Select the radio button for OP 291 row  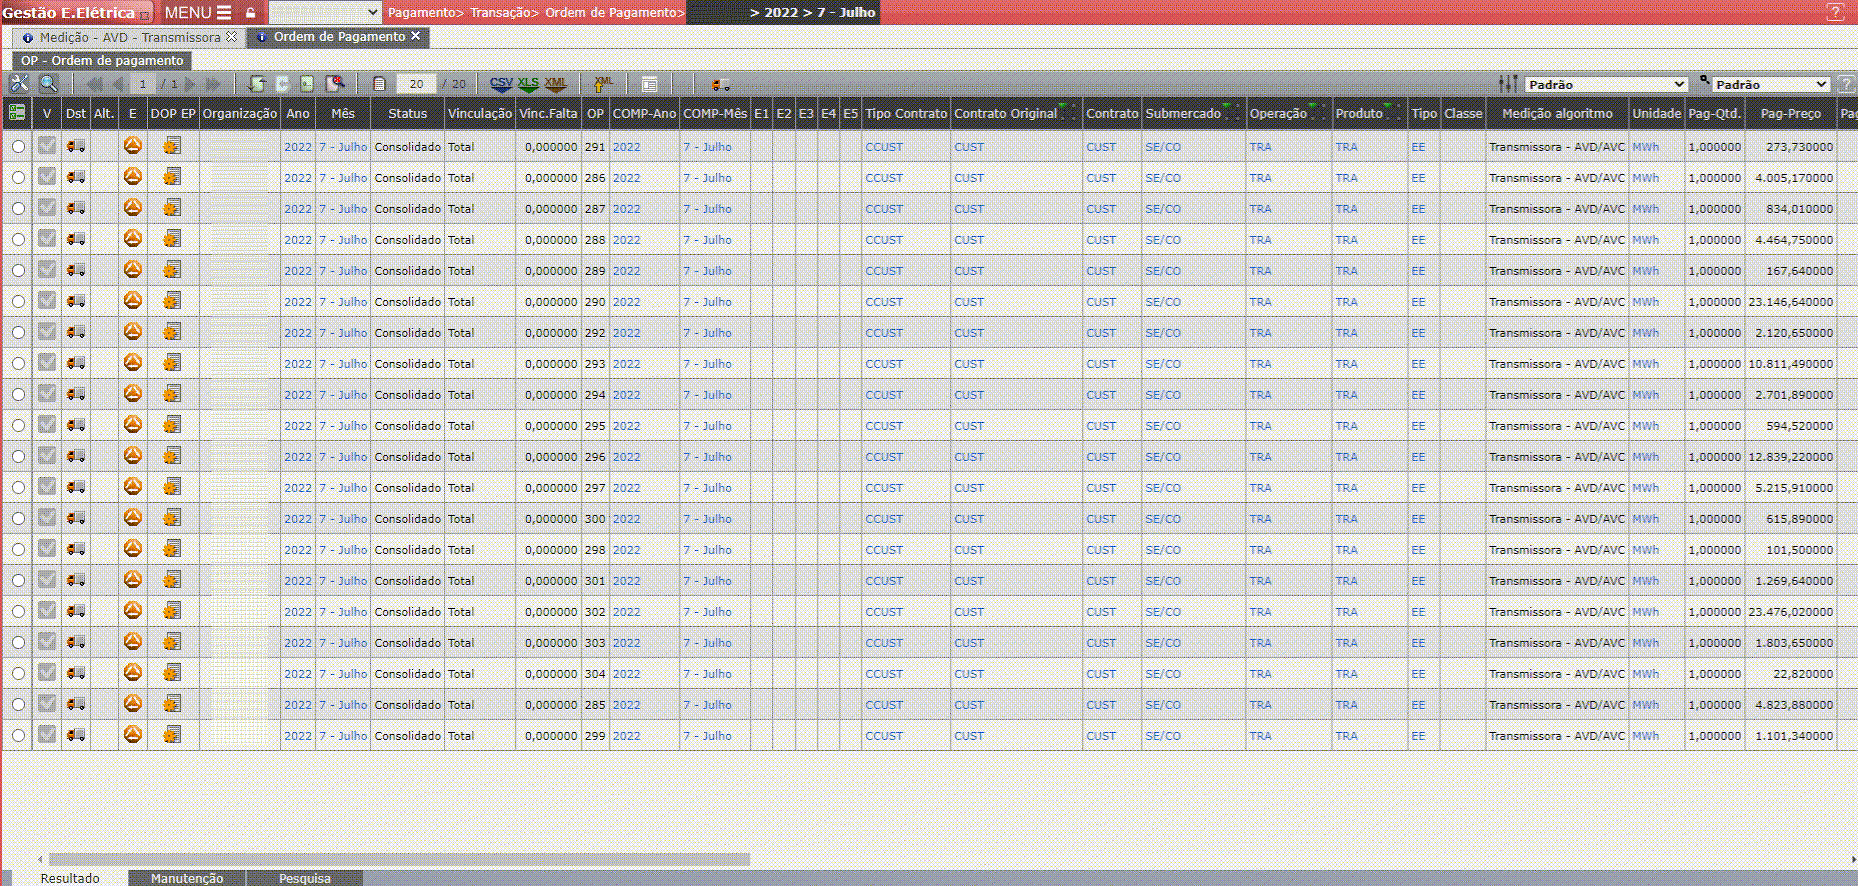[18, 147]
